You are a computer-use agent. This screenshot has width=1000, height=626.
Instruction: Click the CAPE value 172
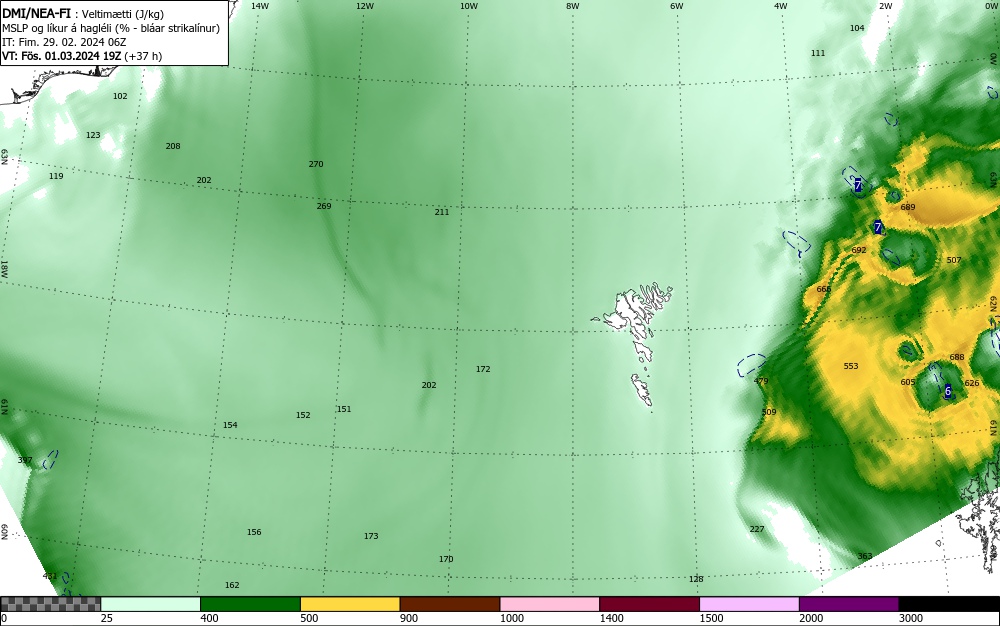coord(483,369)
